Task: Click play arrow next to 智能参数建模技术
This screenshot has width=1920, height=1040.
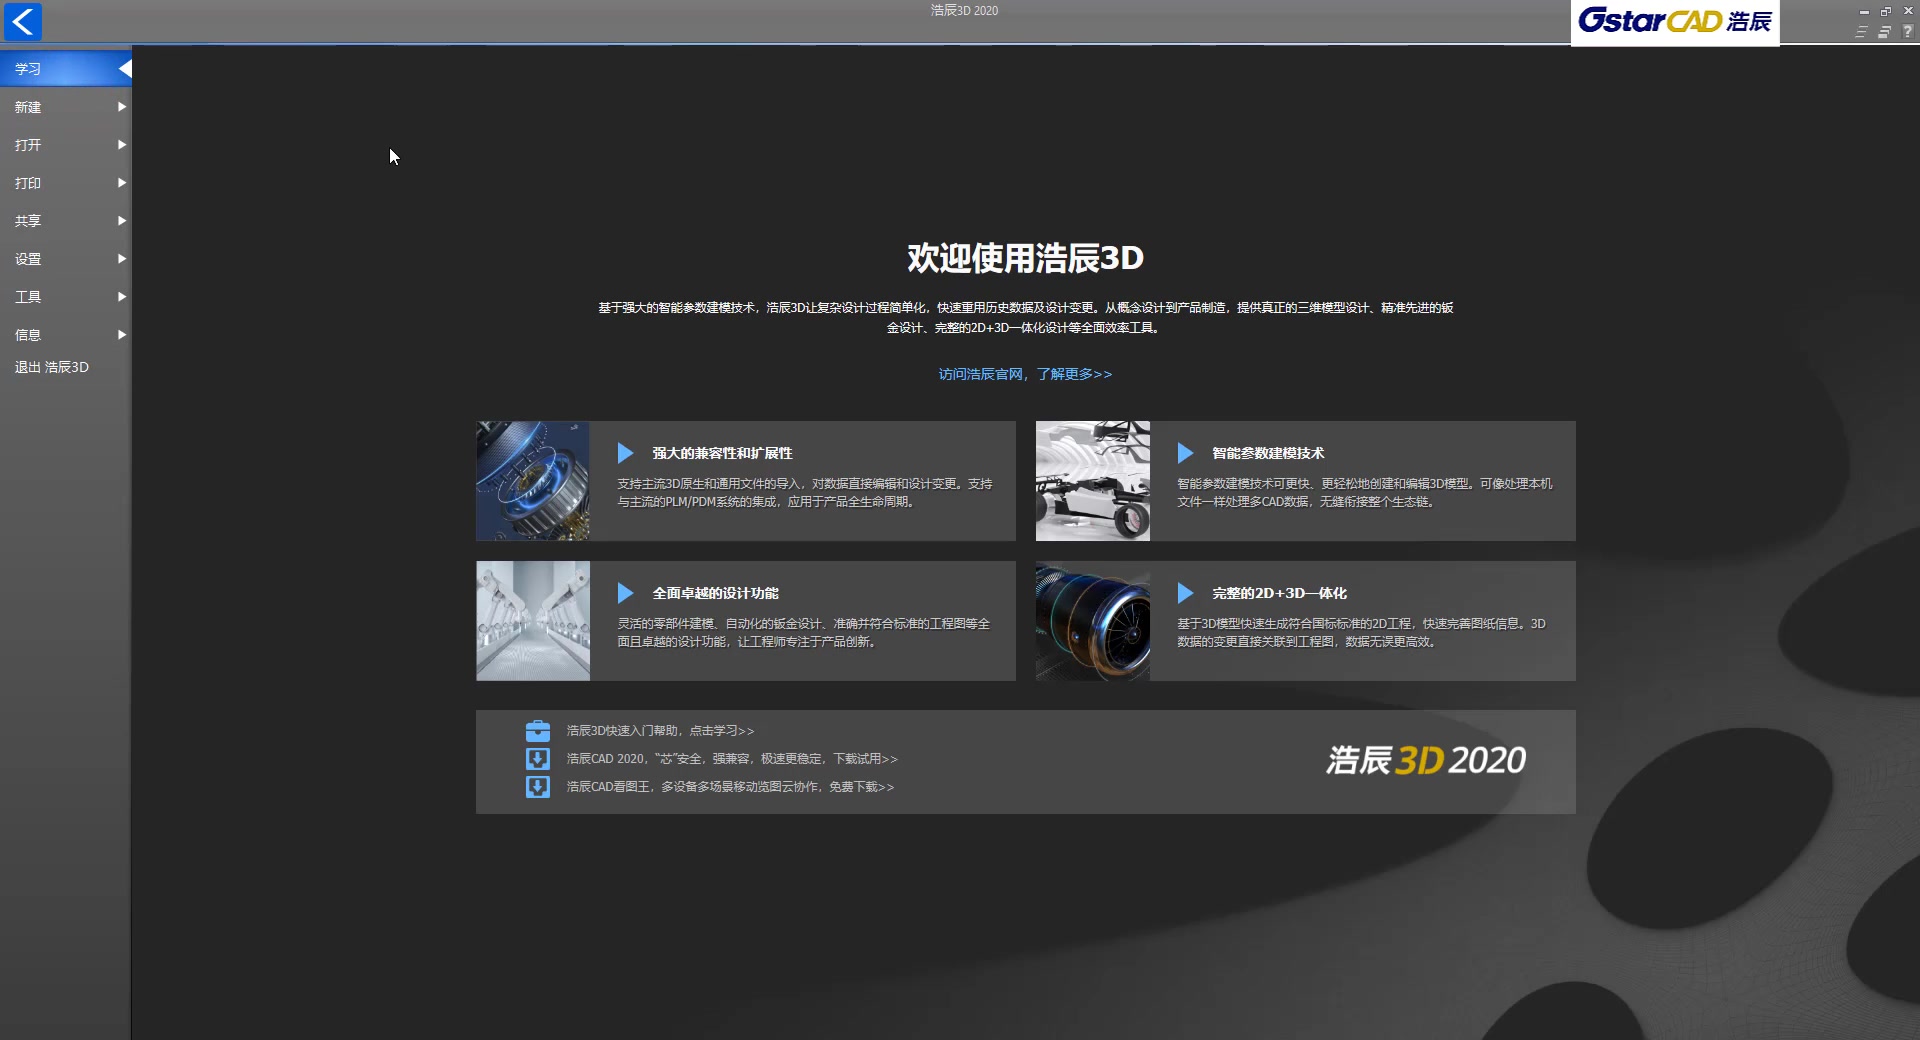Action: (1186, 453)
